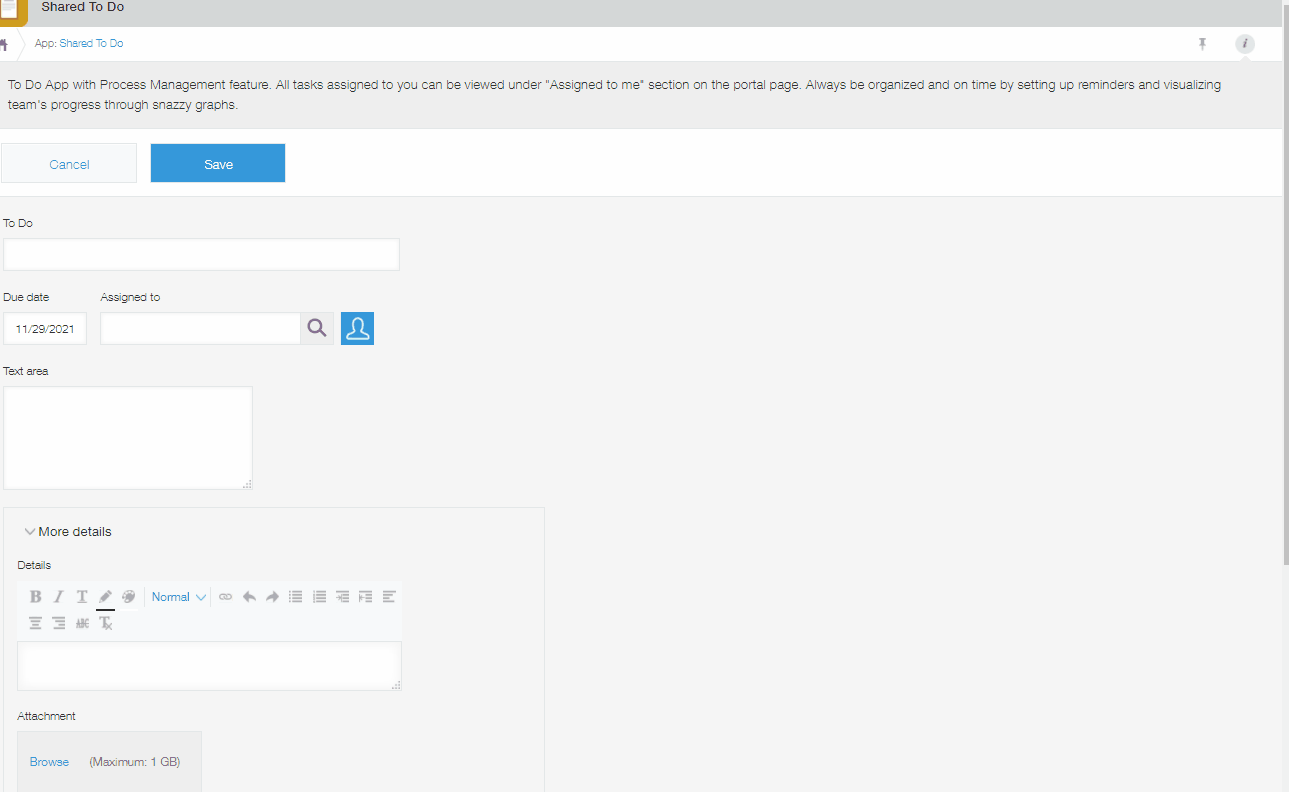Apply bulleted list formatting
Image resolution: width=1289 pixels, height=792 pixels.
(296, 597)
